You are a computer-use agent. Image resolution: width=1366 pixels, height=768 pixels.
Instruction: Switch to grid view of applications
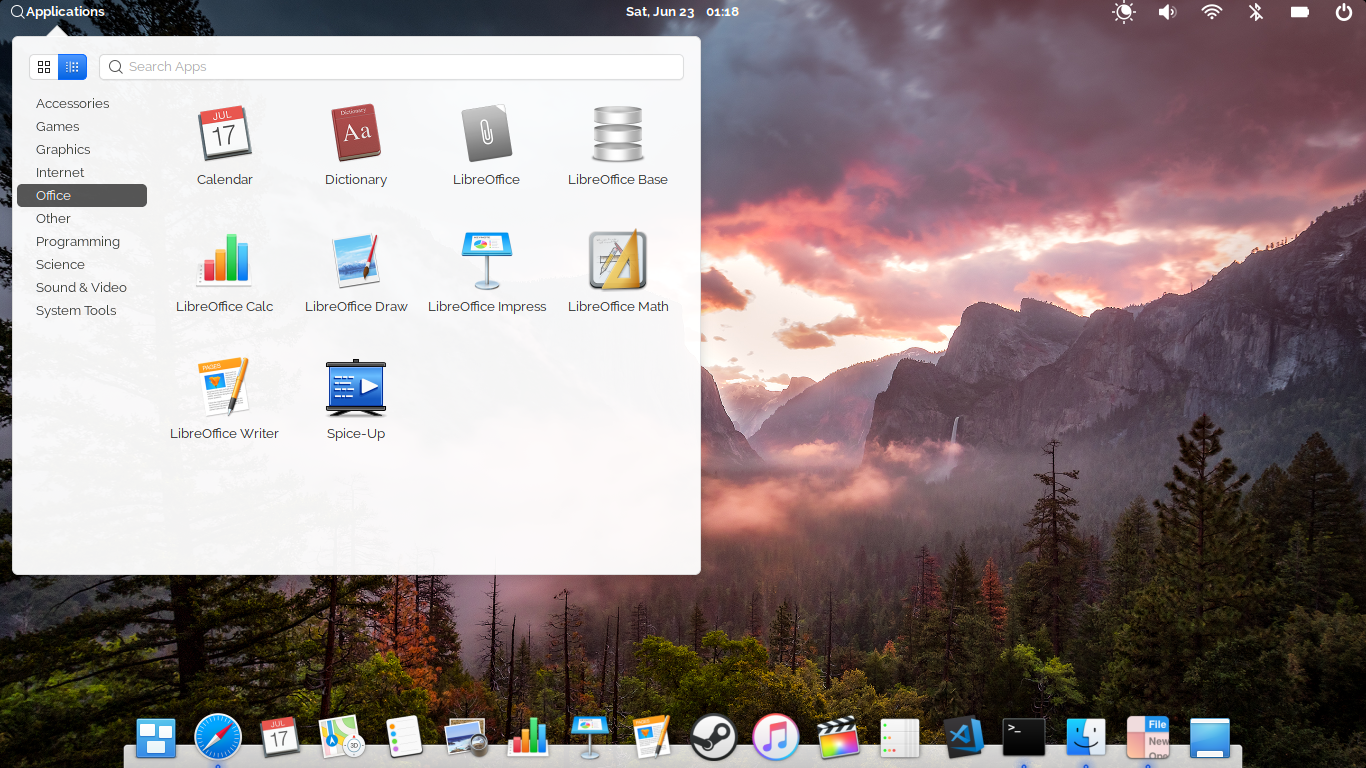[x=43, y=67]
